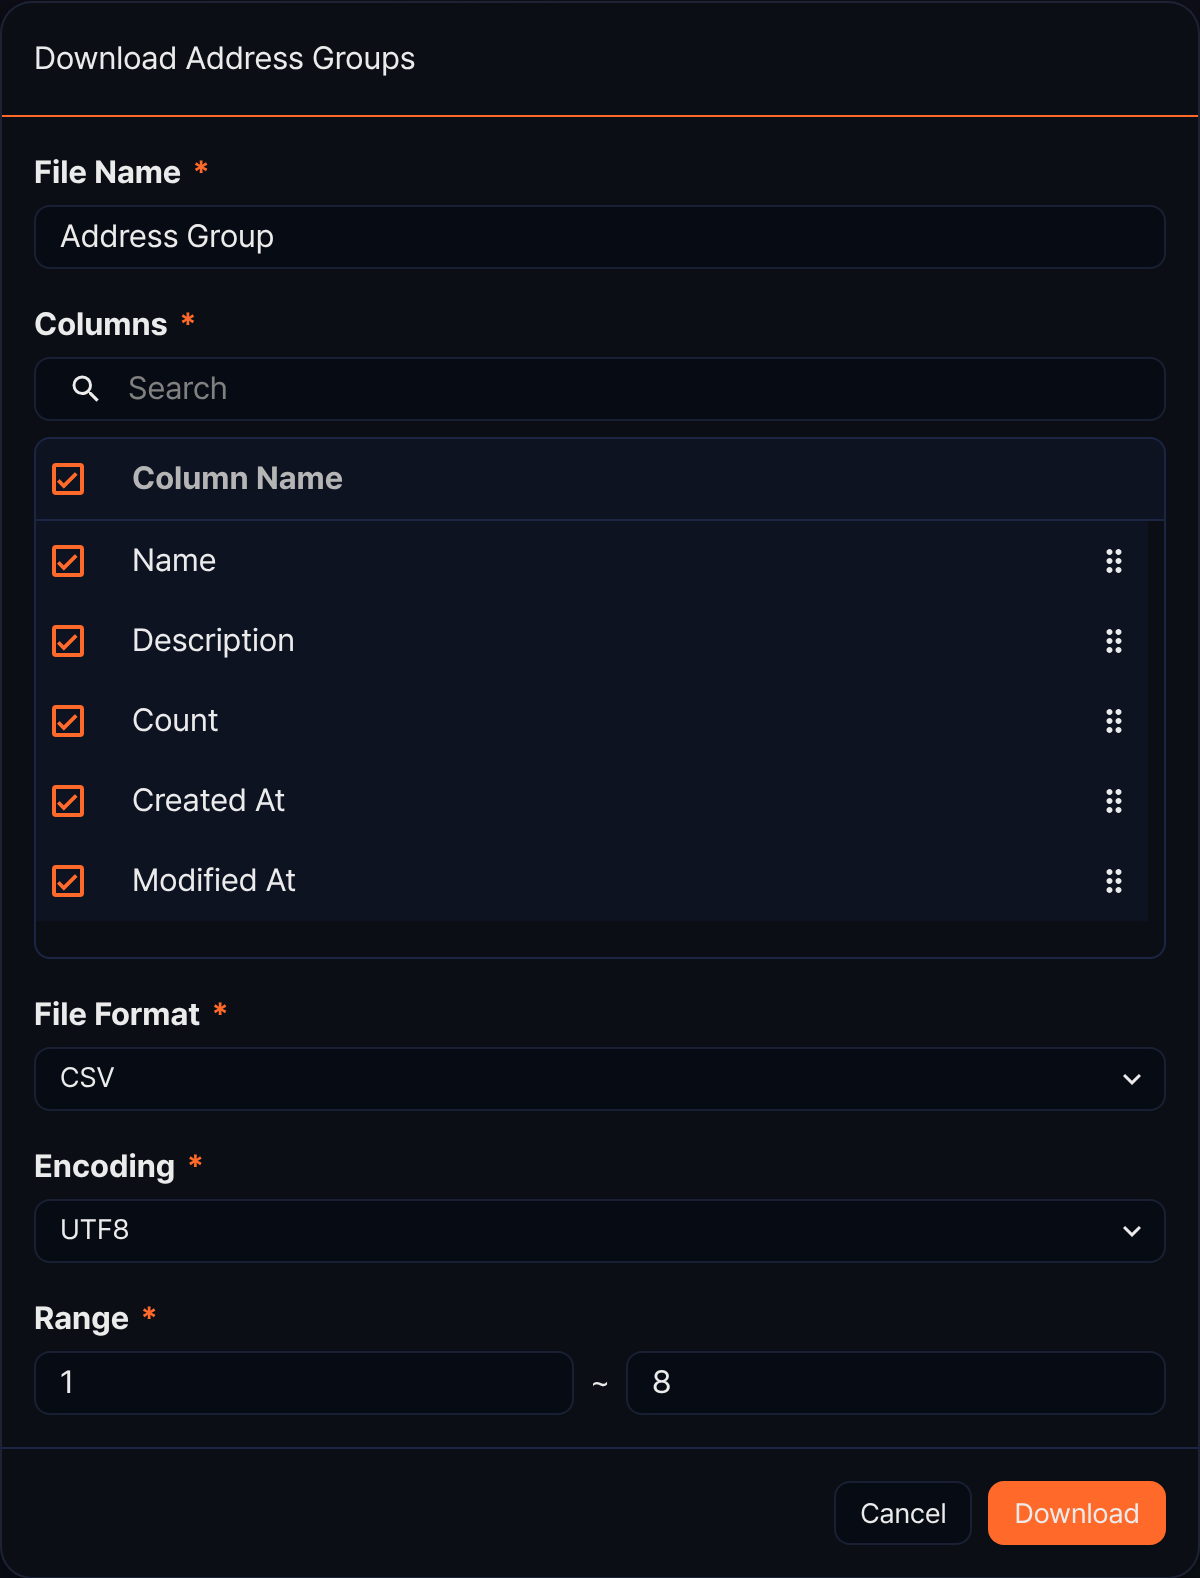Click the Range end value field
Image resolution: width=1200 pixels, height=1578 pixels.
click(896, 1383)
